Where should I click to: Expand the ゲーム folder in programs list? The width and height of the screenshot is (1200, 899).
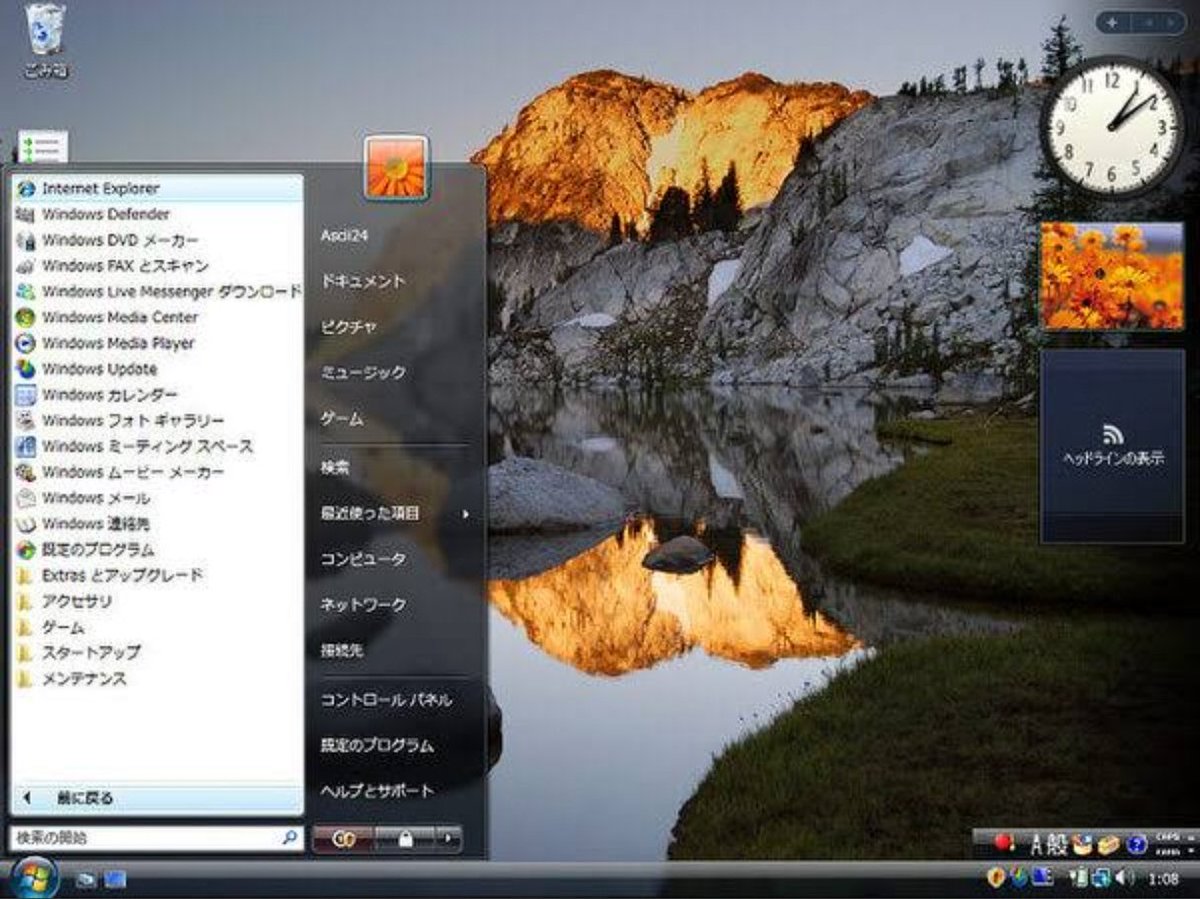[x=157, y=627]
